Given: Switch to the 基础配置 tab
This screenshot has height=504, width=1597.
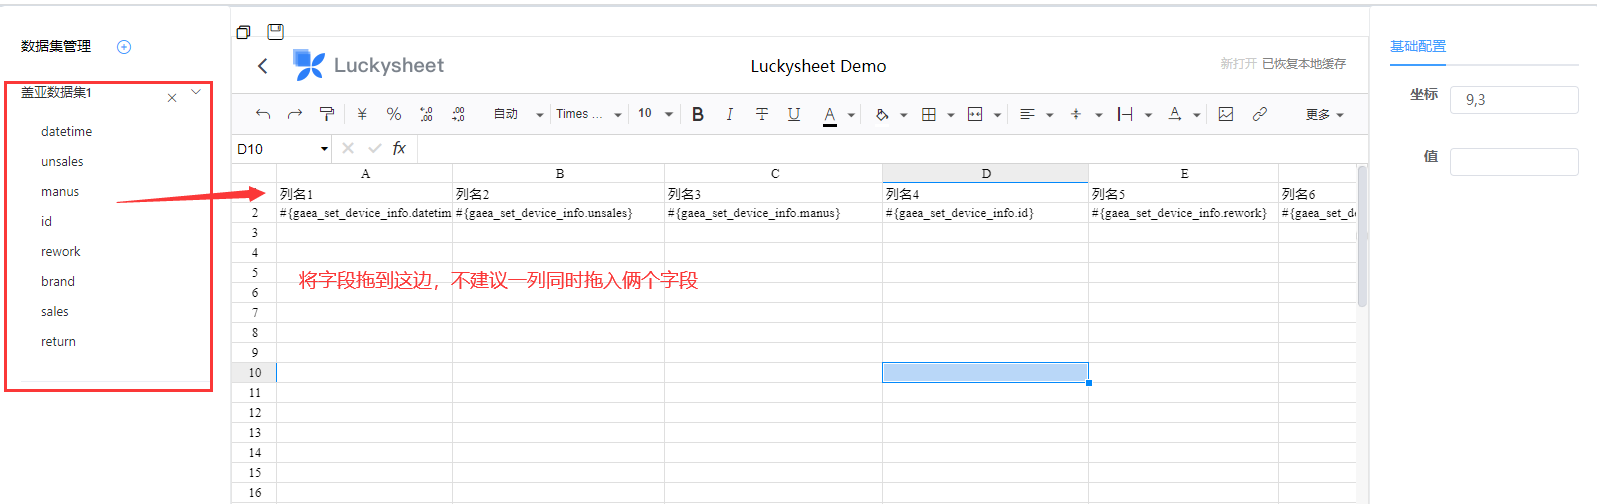Looking at the screenshot, I should (1417, 46).
